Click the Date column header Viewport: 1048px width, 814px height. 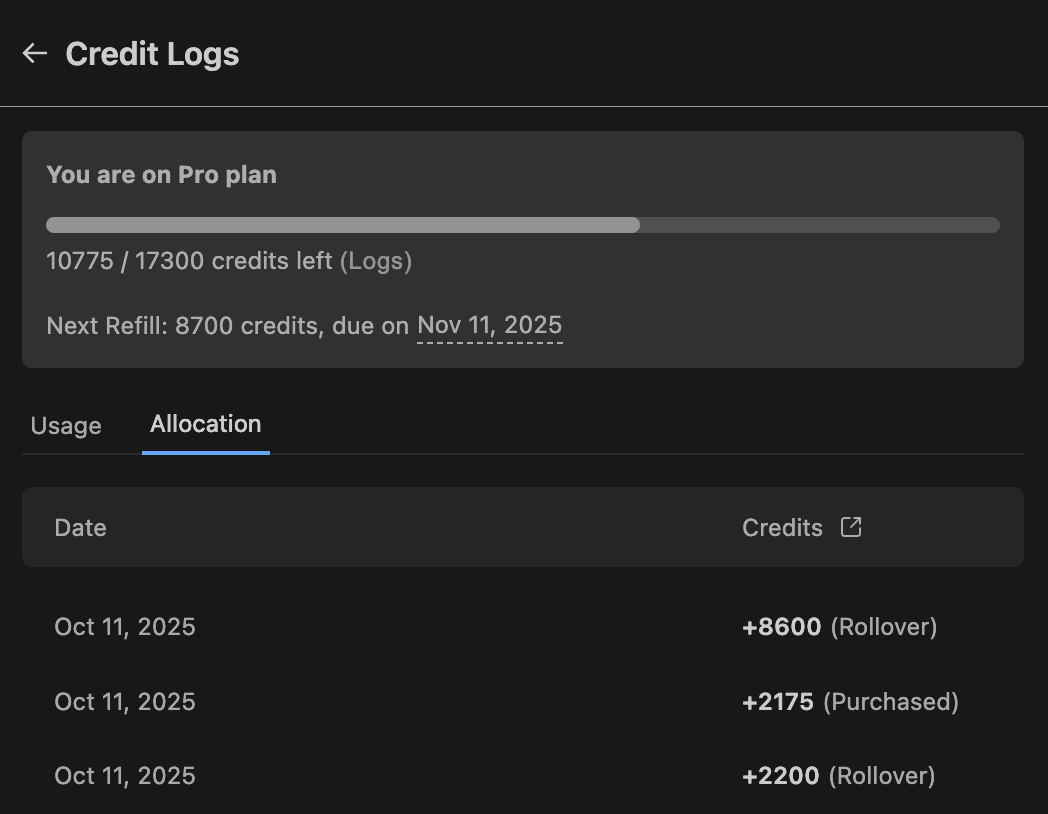pos(80,527)
